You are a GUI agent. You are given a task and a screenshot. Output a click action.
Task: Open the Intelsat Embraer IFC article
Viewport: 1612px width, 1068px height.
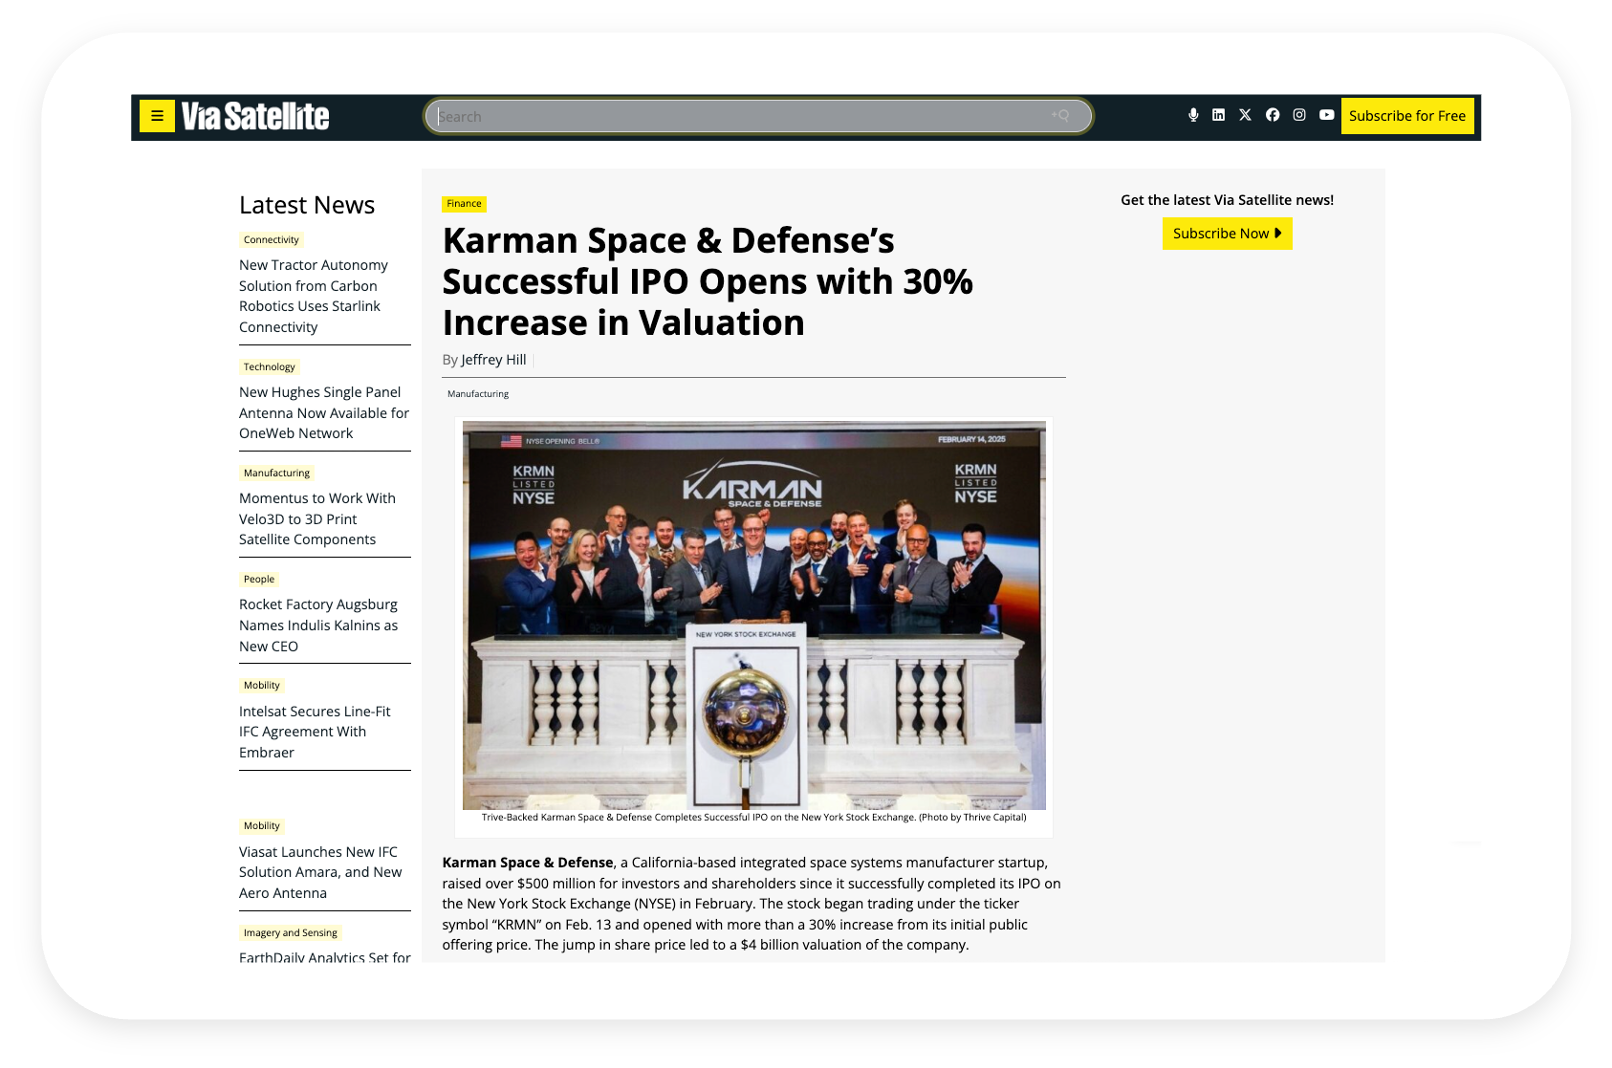coord(315,732)
